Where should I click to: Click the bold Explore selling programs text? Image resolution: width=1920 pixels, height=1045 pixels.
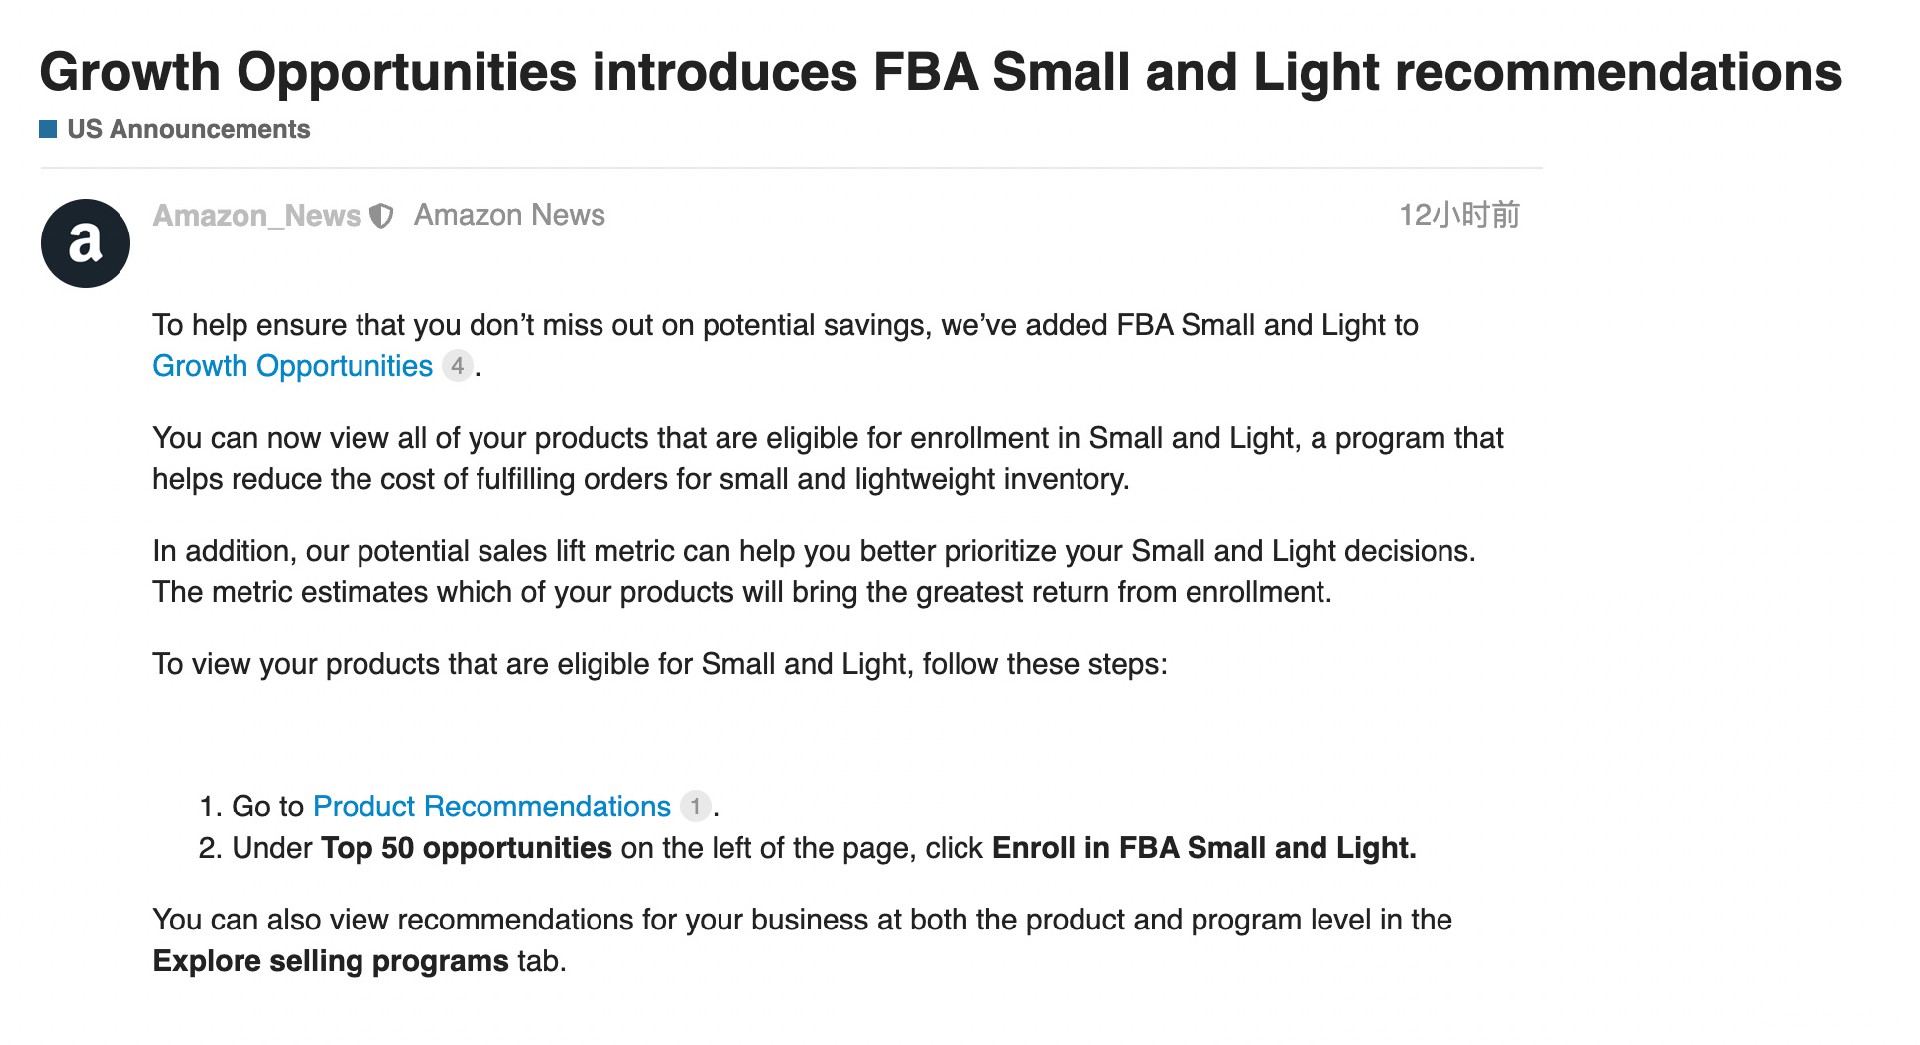pyautogui.click(x=330, y=961)
